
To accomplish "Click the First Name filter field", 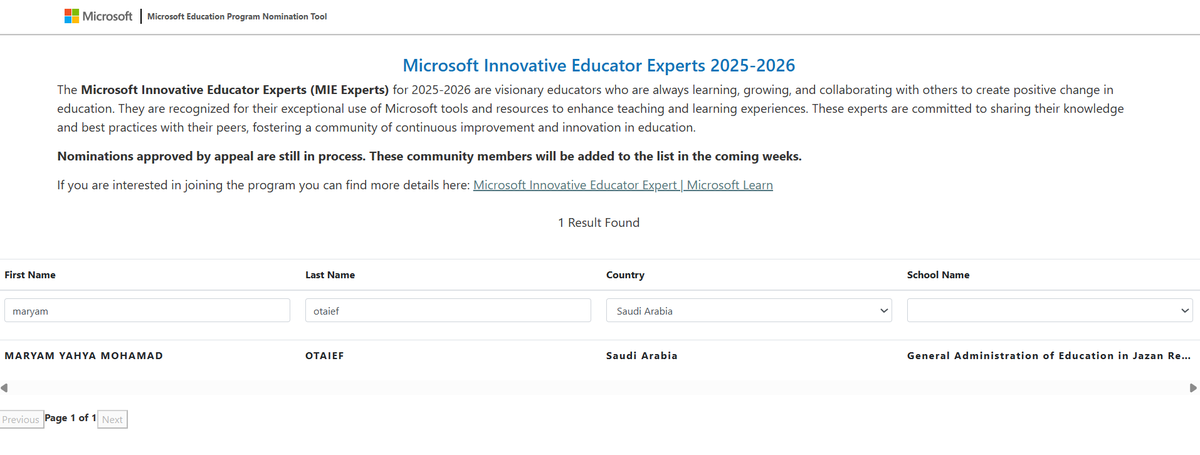I will click(x=147, y=311).
